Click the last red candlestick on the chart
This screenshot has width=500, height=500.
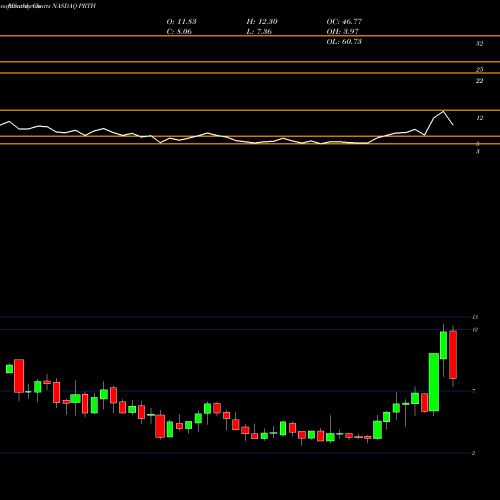(453, 355)
